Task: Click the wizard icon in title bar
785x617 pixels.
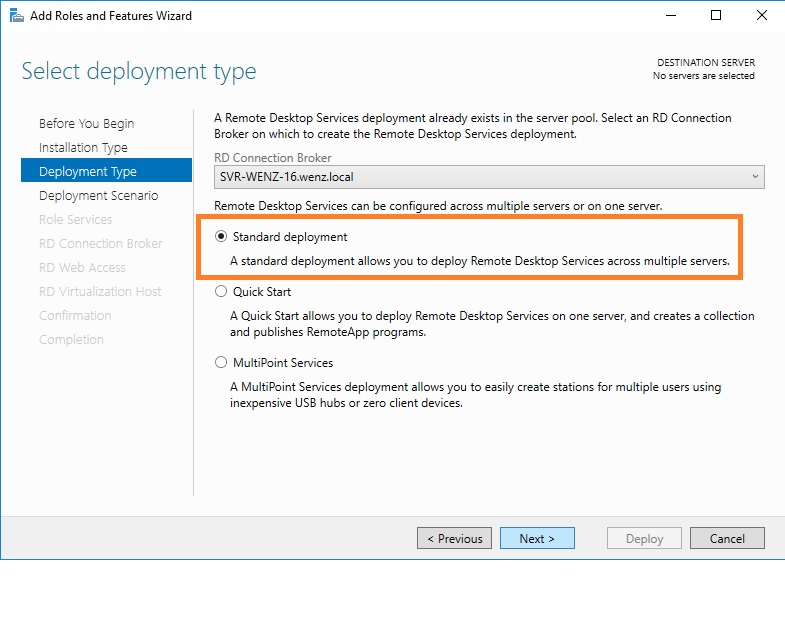Action: point(17,16)
